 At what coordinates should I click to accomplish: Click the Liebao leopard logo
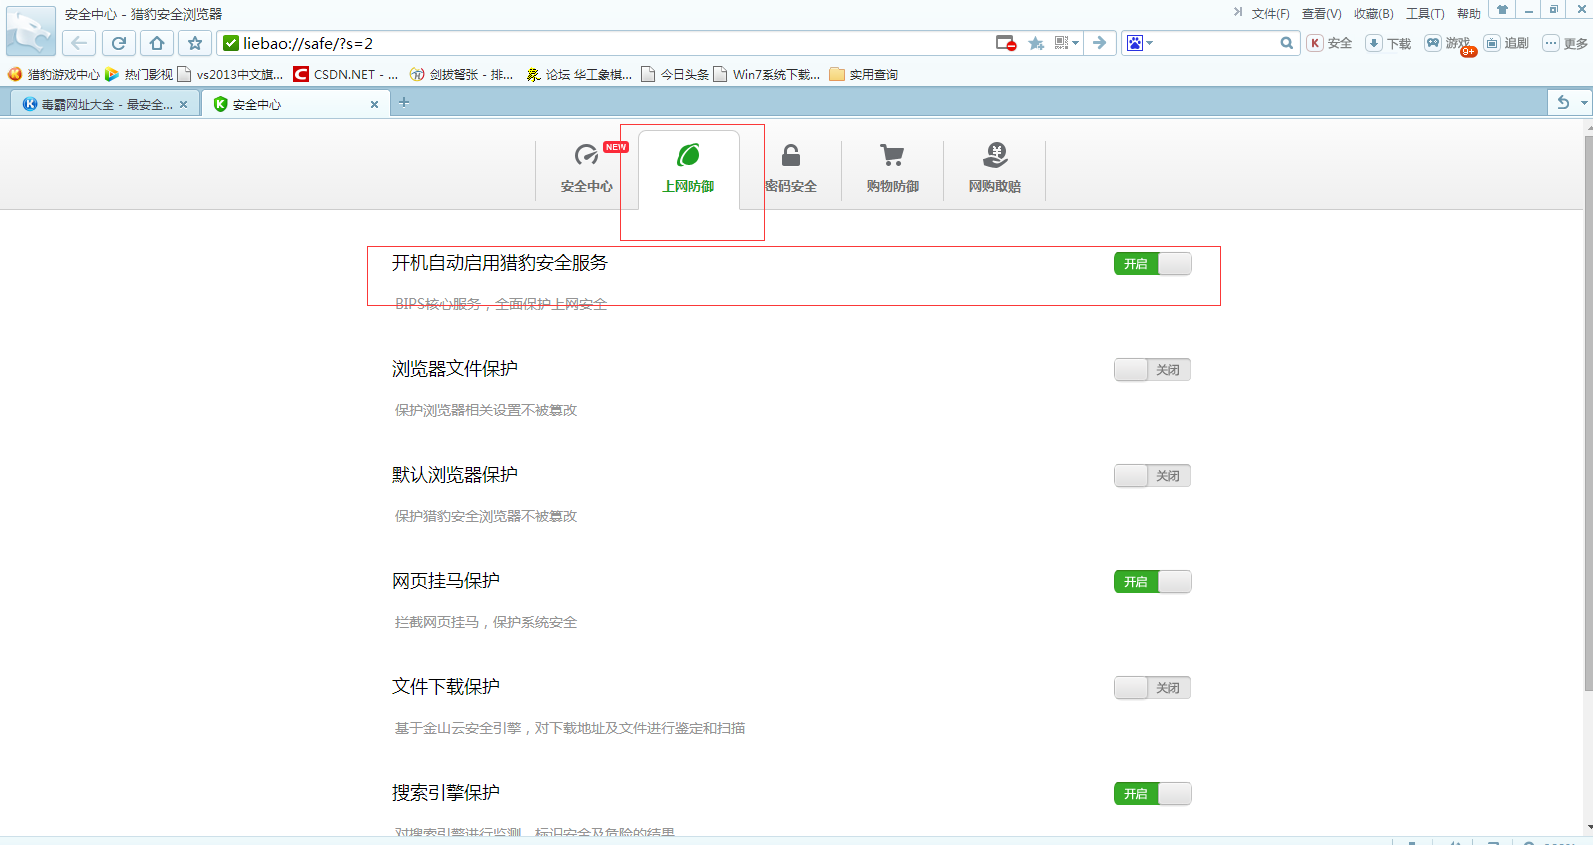[30, 31]
